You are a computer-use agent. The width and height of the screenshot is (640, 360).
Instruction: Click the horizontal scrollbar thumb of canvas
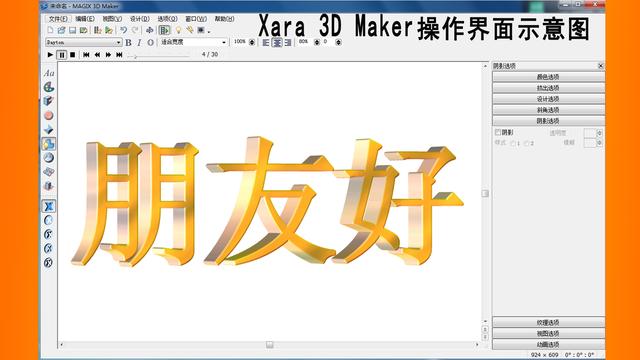click(269, 345)
